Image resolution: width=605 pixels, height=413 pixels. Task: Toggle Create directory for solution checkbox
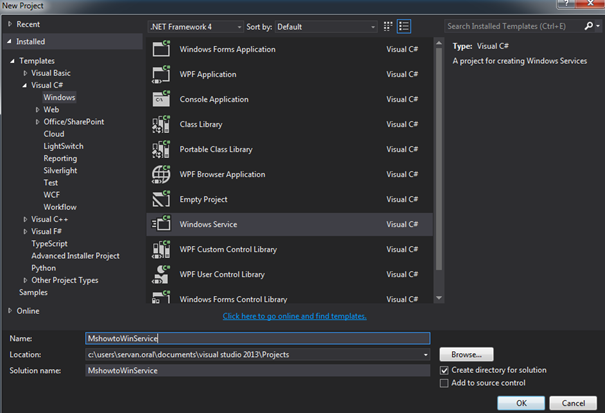click(x=444, y=370)
